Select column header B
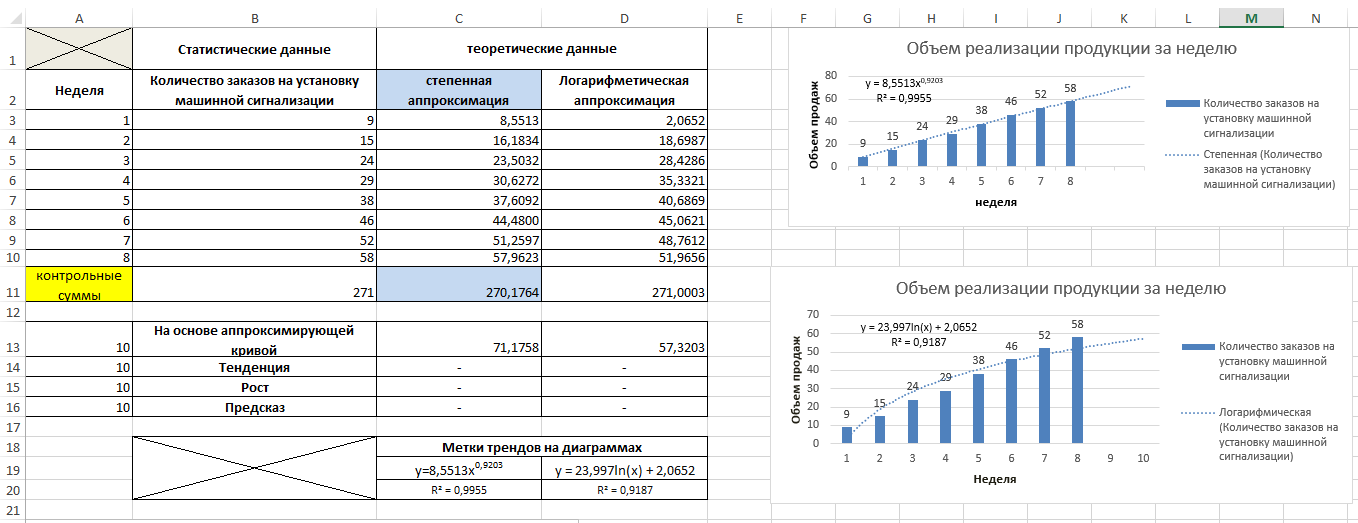Viewport: 1358px width, 523px height. [254, 18]
